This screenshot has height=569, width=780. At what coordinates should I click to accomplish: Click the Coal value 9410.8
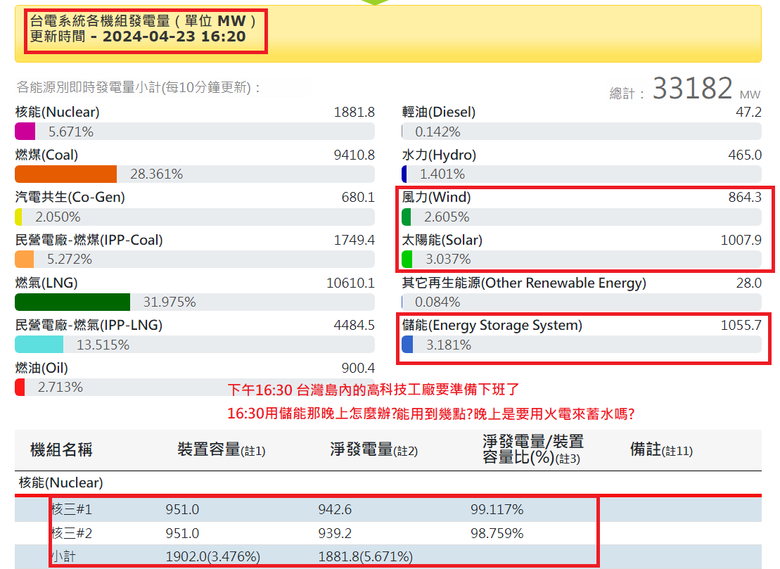point(354,155)
